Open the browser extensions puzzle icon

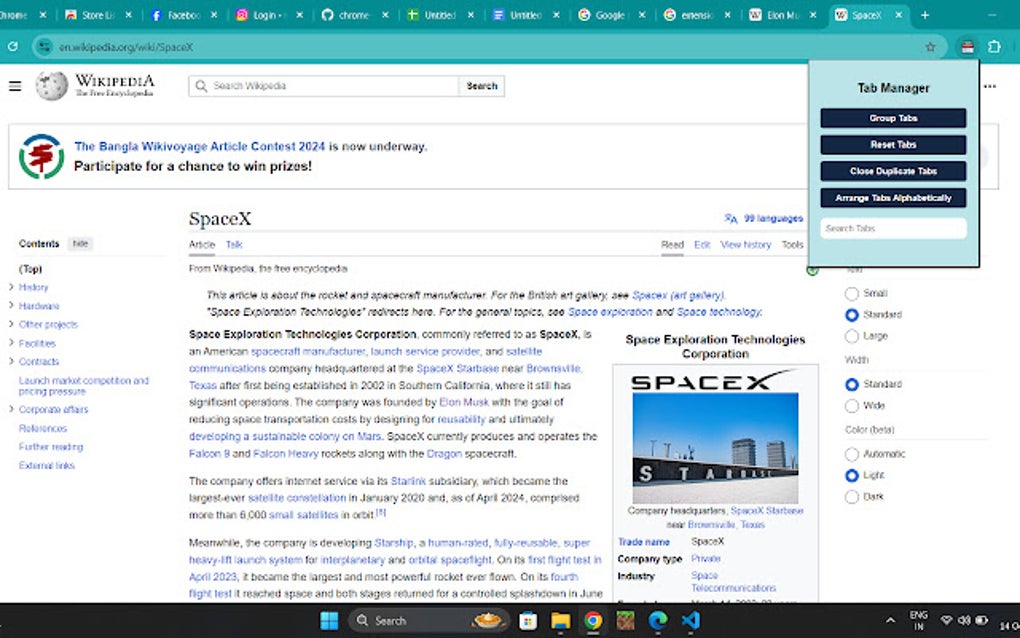click(x=993, y=46)
